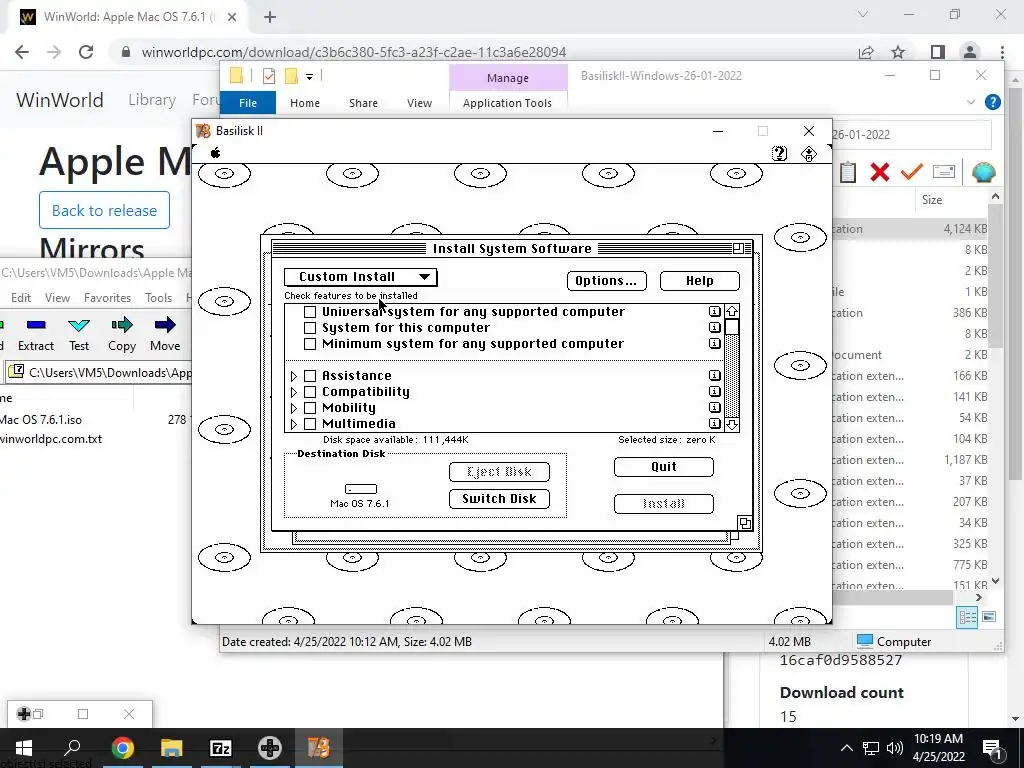This screenshot has height=768, width=1024.
Task: Click the 7-Zip Copy toolbar icon
Action: coord(121,325)
